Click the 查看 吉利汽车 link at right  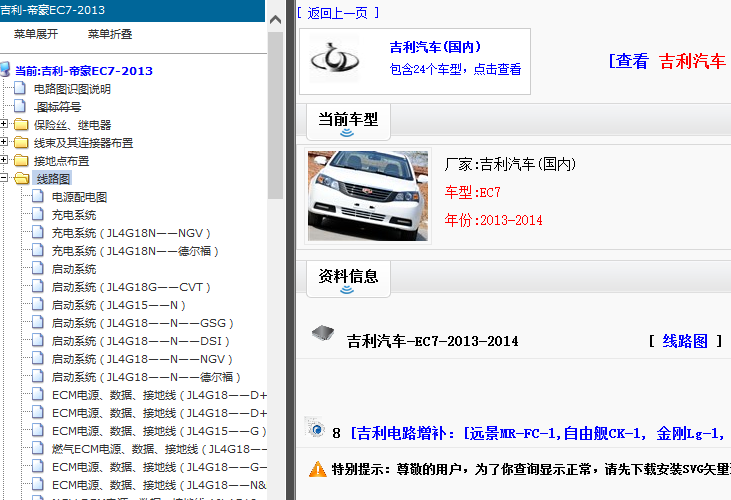click(668, 61)
